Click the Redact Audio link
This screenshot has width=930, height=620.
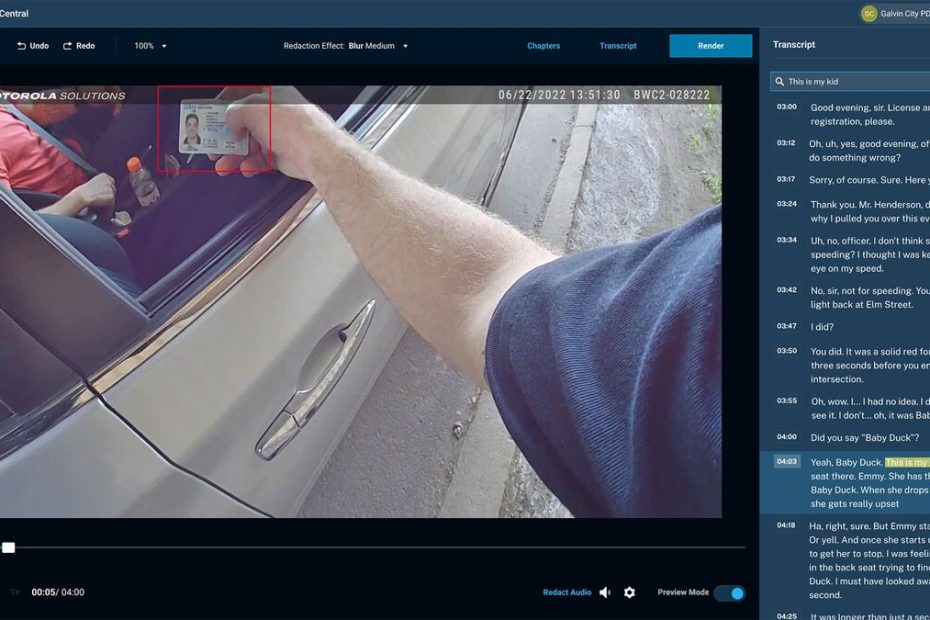point(567,592)
